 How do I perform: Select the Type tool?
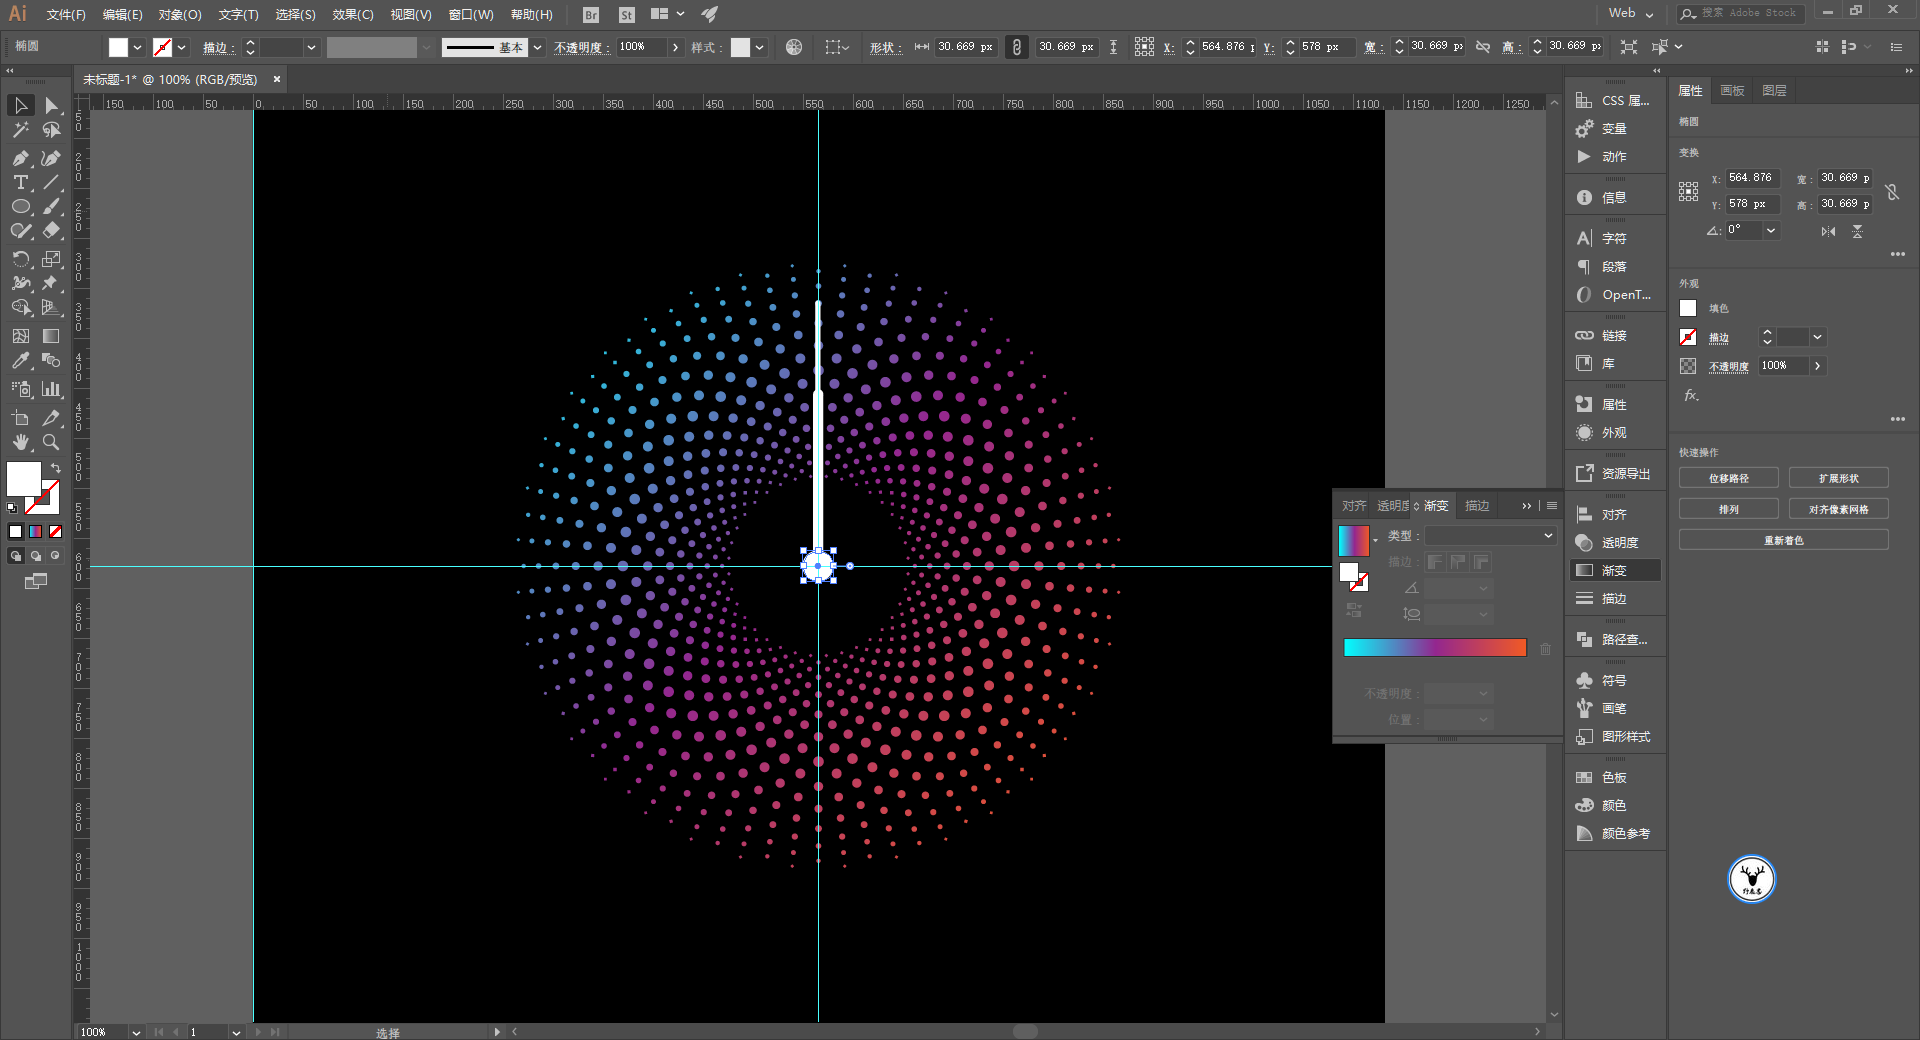point(20,182)
